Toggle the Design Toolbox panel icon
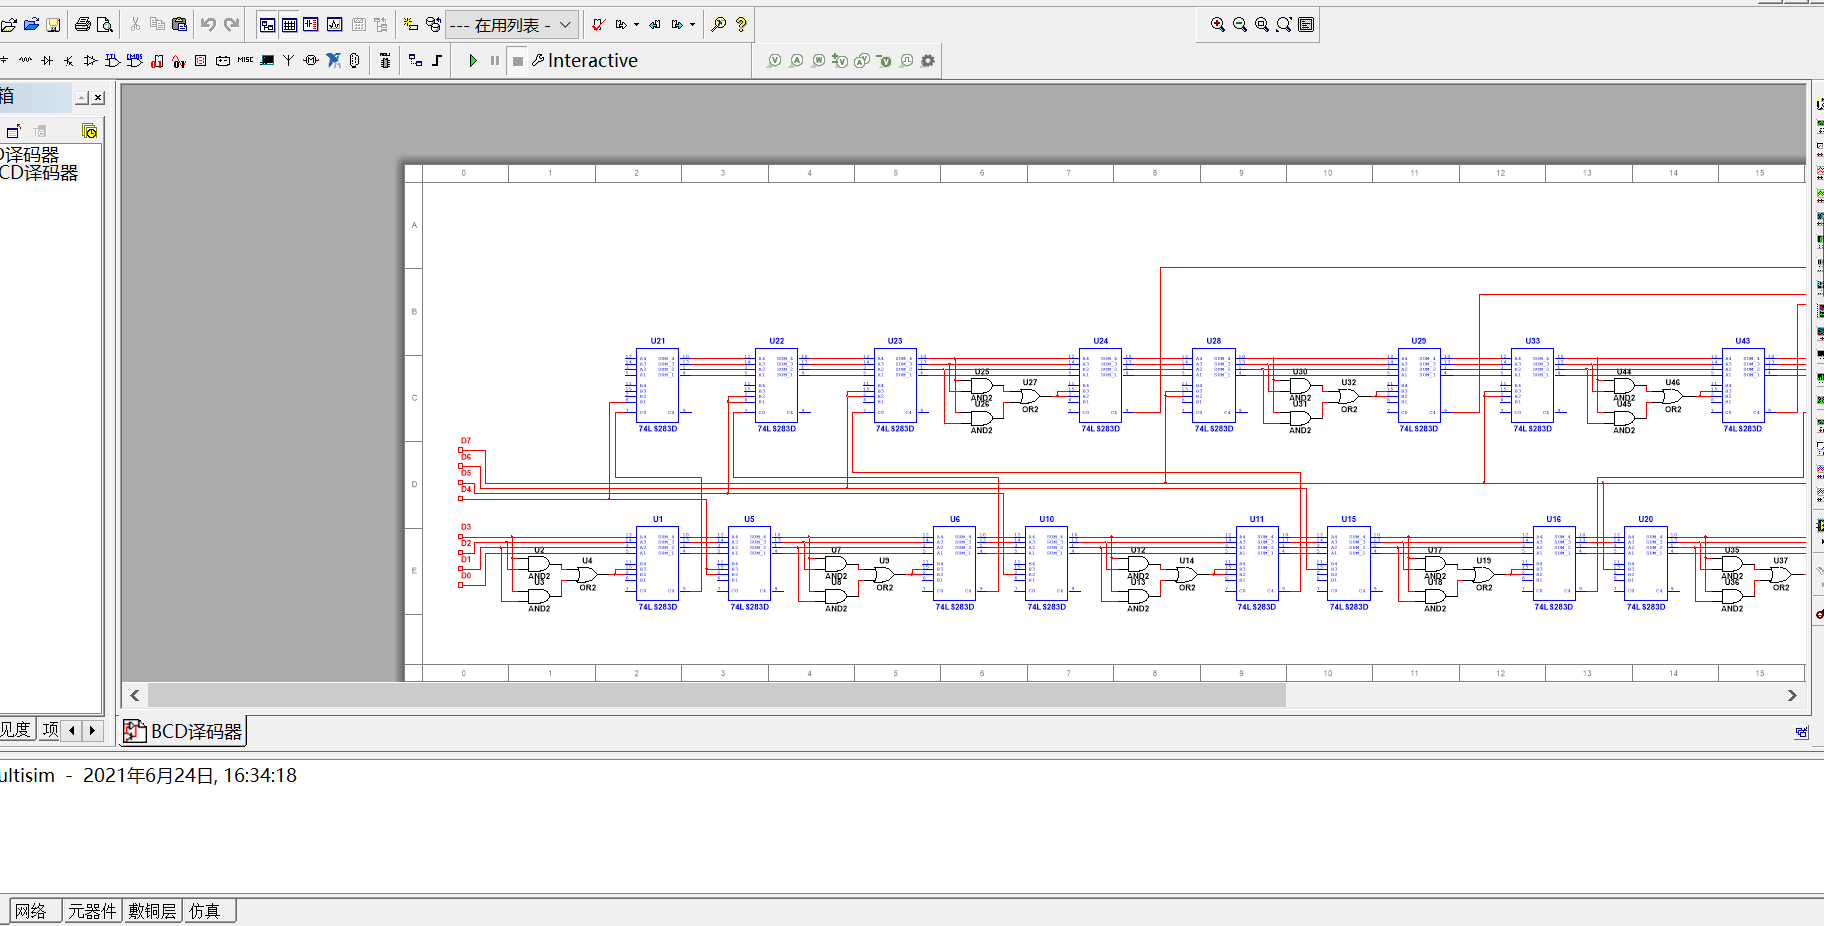This screenshot has height=926, width=1824. pyautogui.click(x=267, y=24)
